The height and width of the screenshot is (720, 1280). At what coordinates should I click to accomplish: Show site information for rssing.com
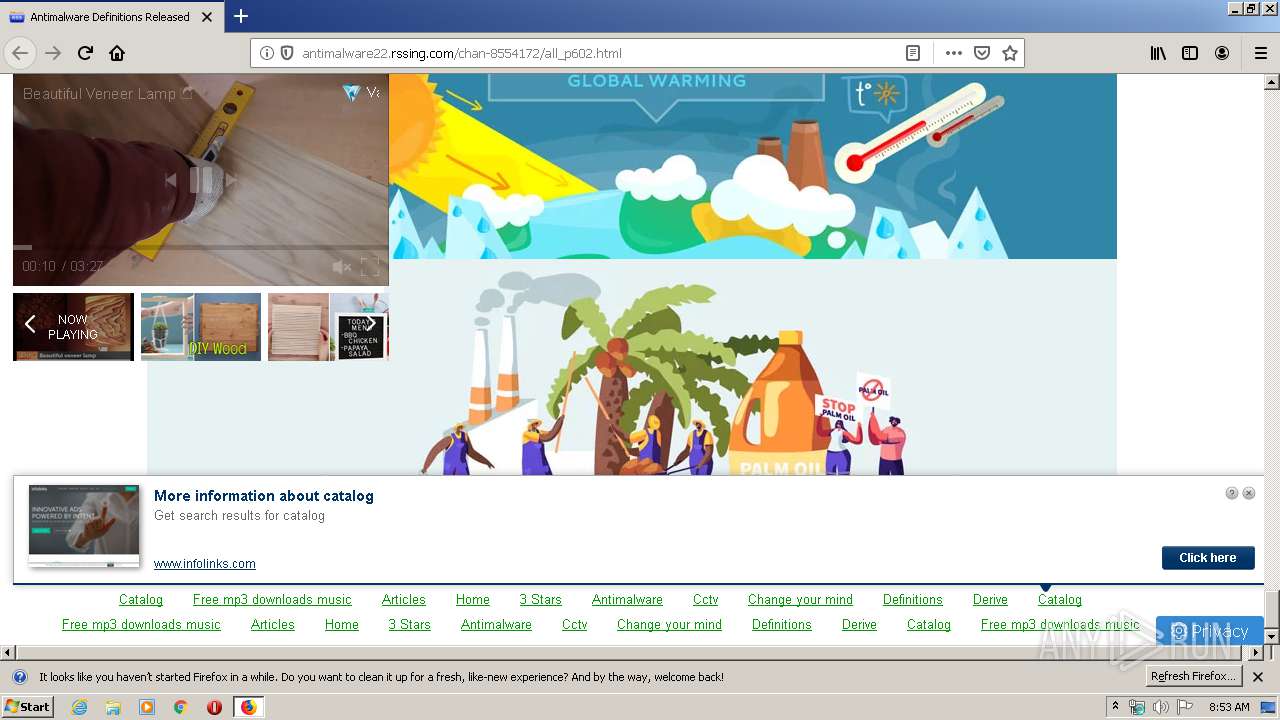click(x=267, y=53)
